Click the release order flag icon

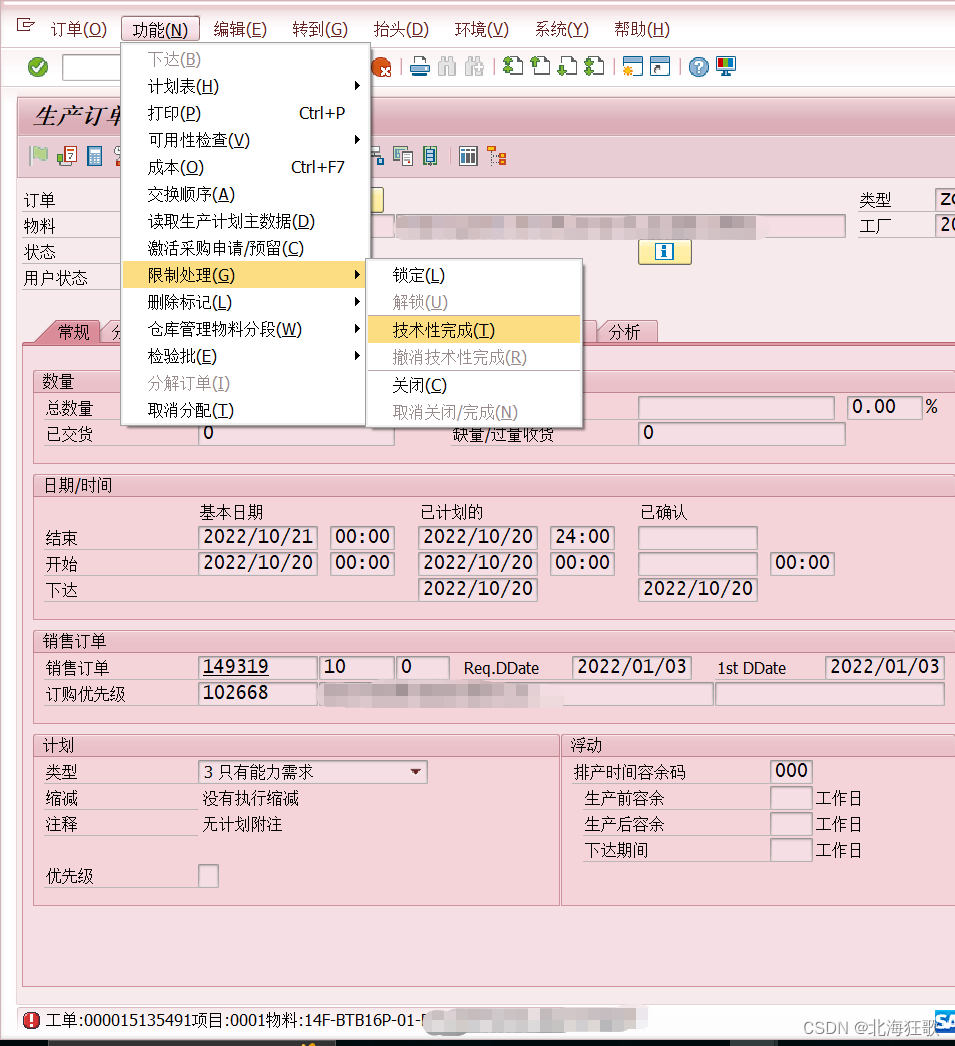pos(40,156)
